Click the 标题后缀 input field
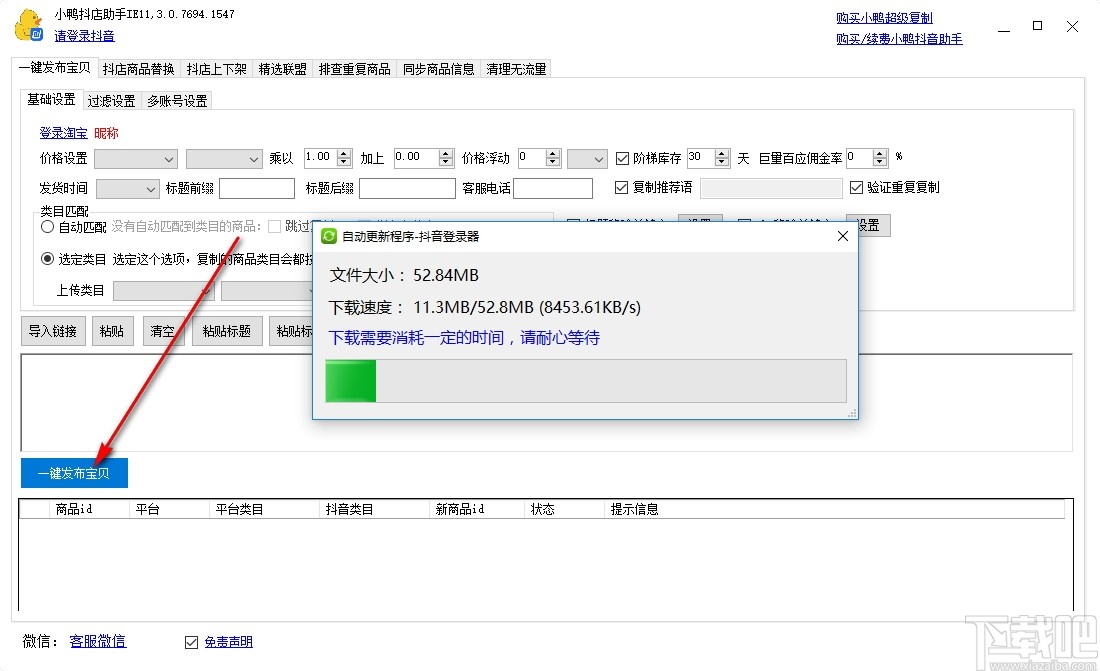This screenshot has width=1100, height=671. (x=407, y=188)
